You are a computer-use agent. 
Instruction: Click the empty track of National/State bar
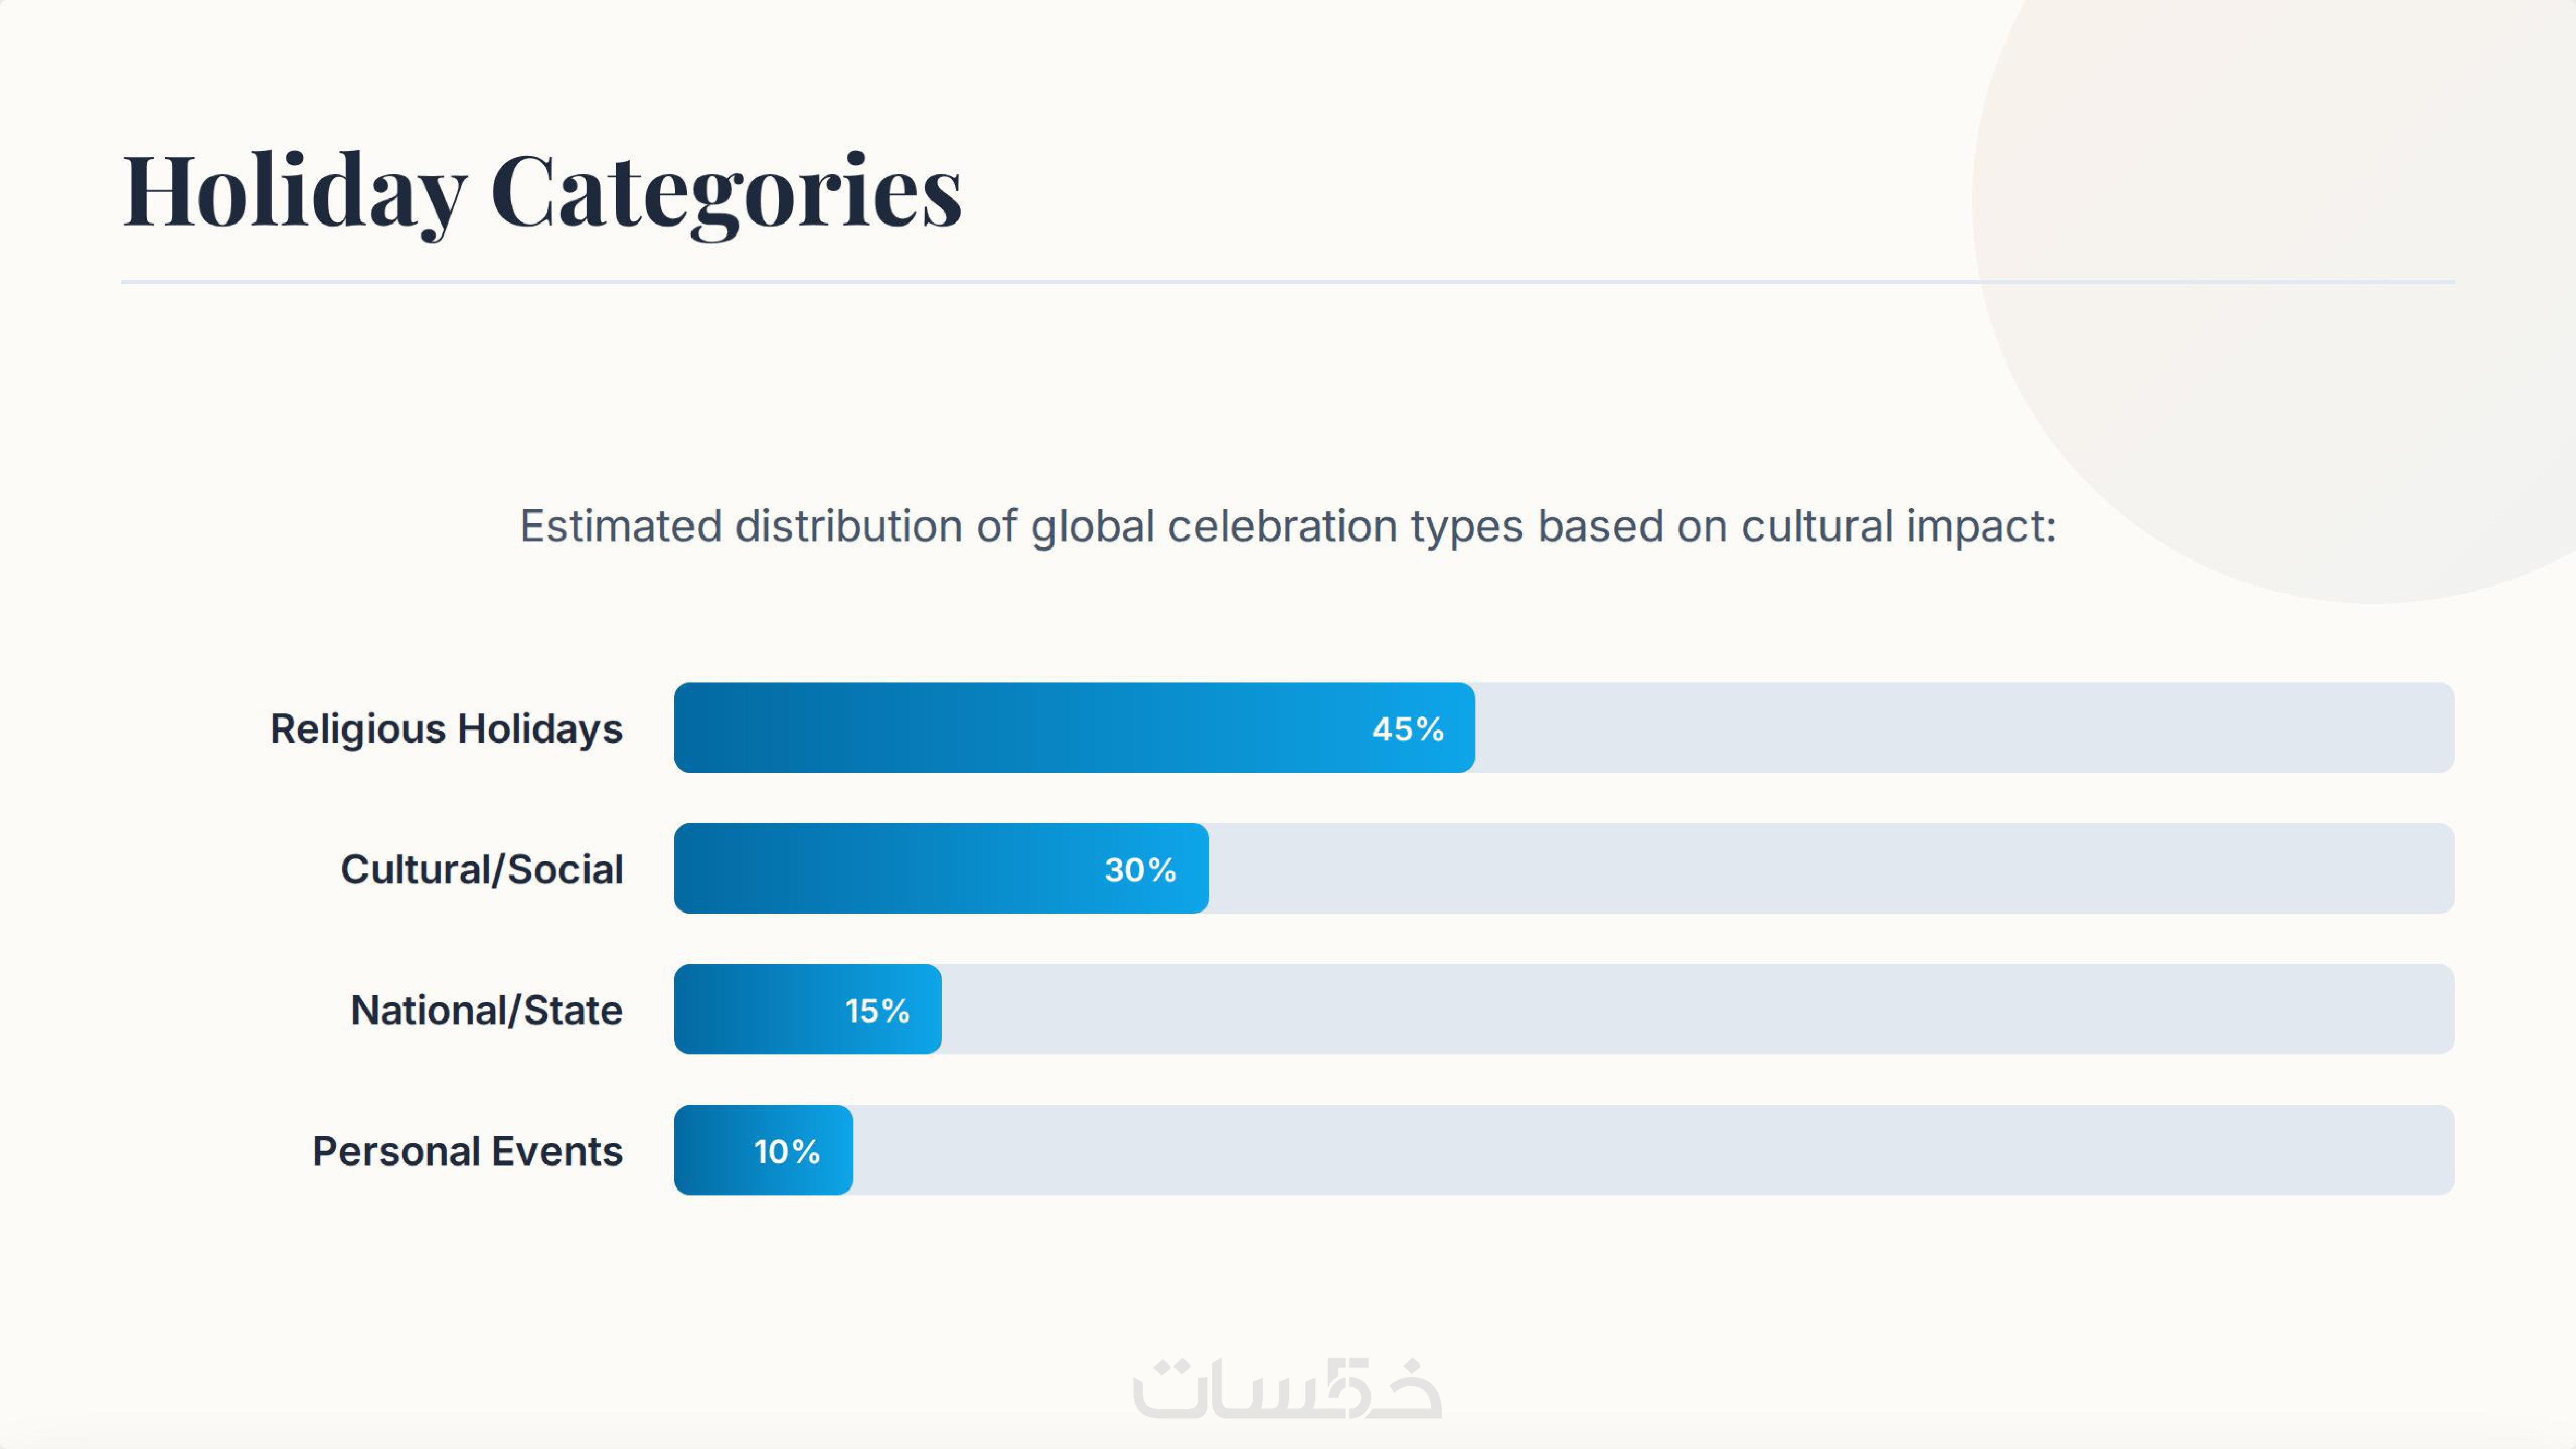1700,1010
